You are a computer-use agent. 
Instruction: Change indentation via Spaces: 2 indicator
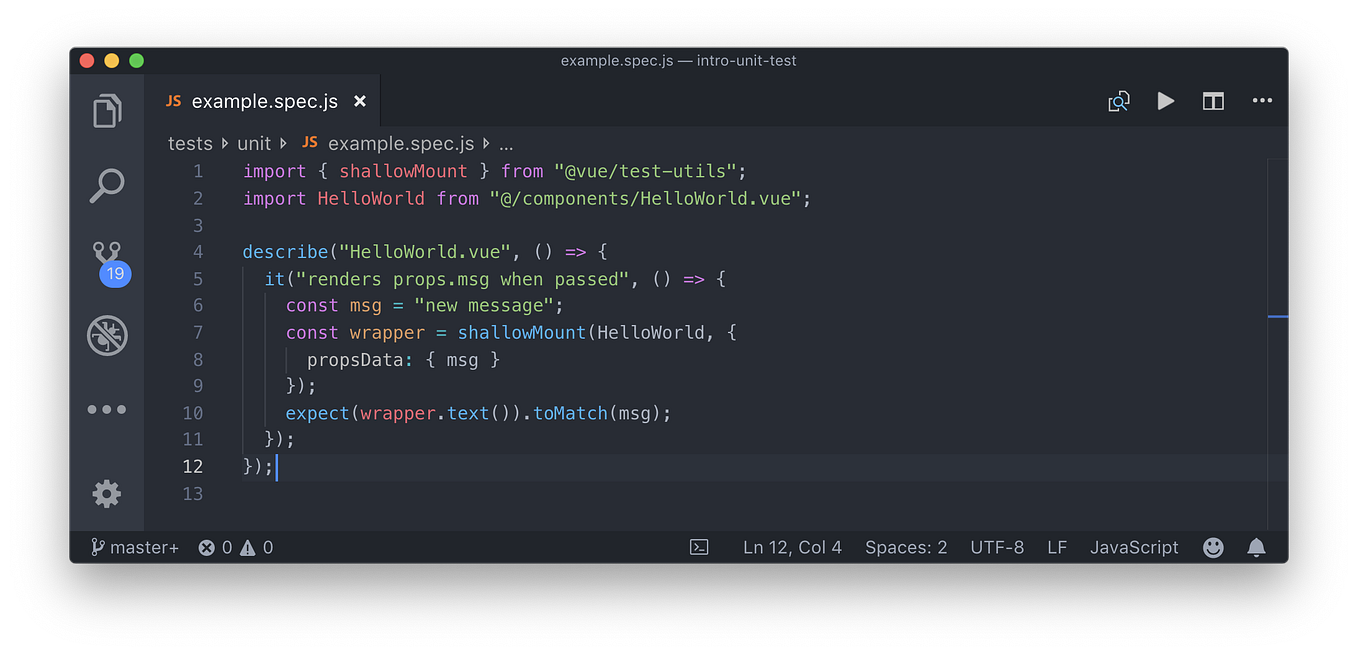pos(905,547)
